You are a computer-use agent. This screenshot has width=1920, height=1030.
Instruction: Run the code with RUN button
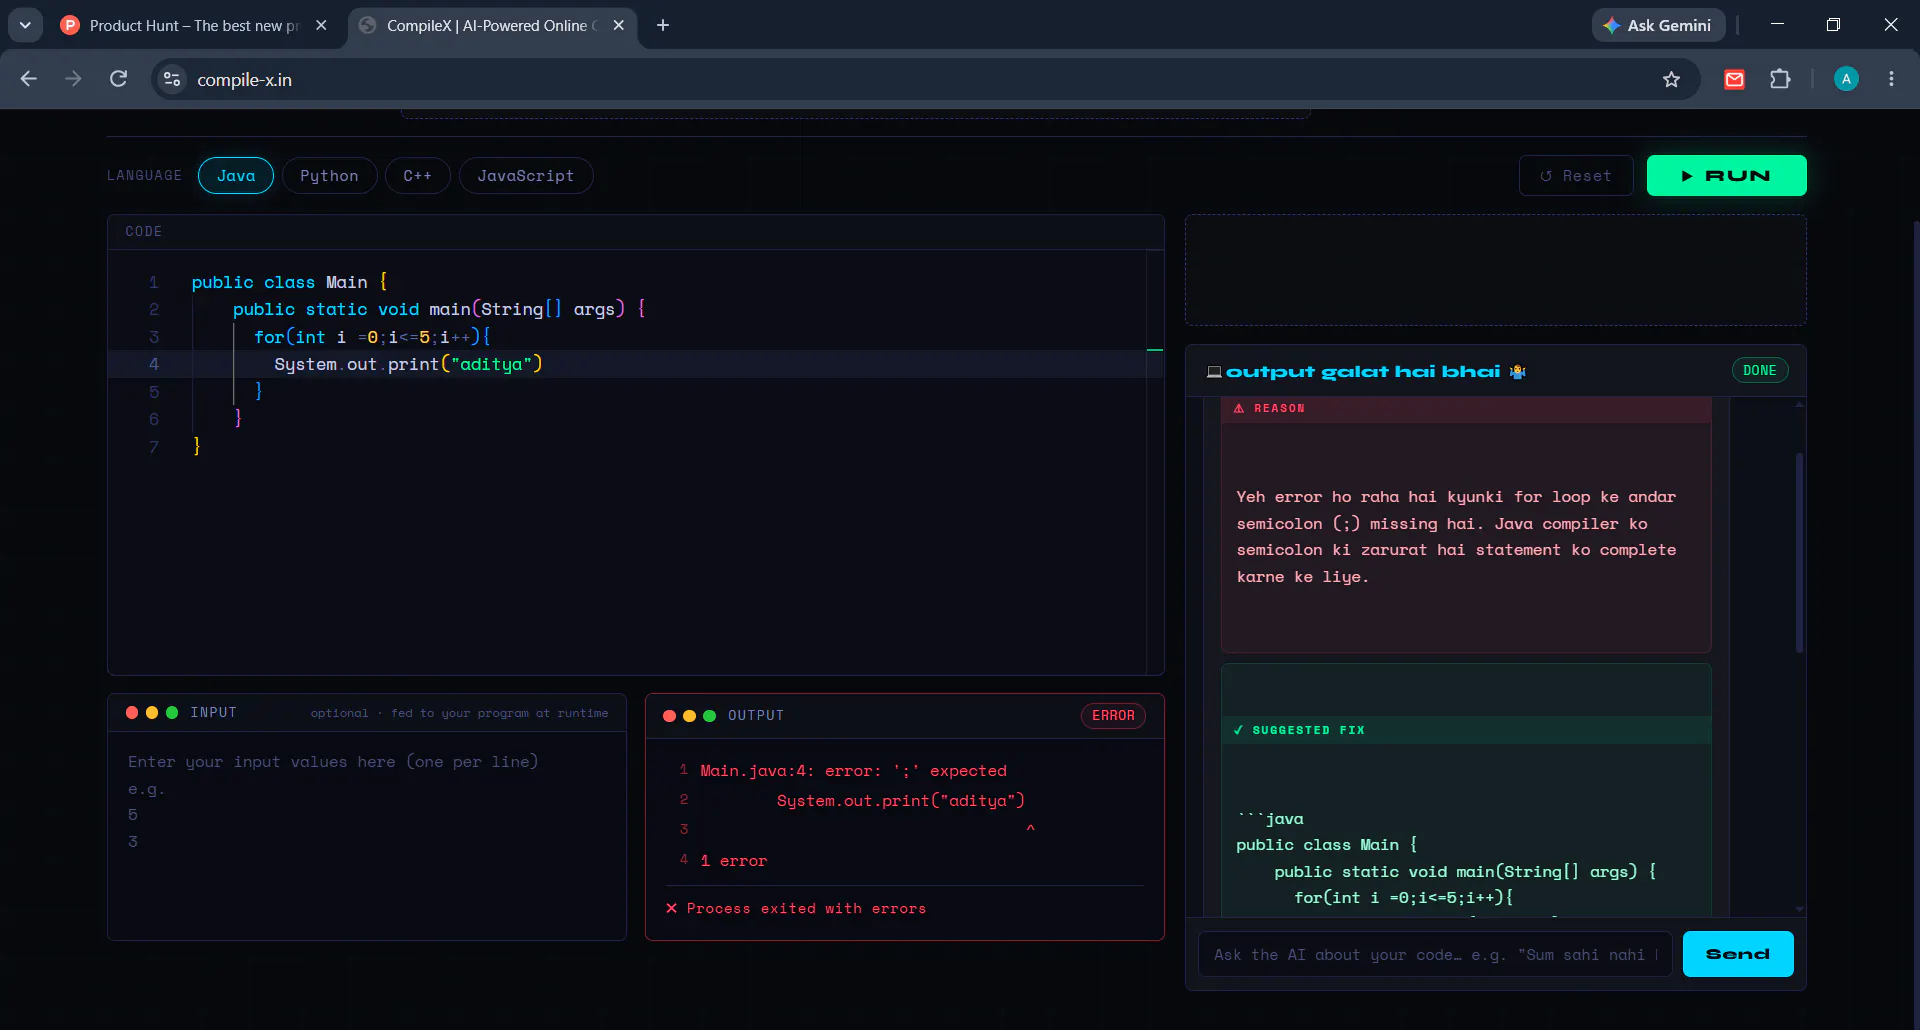coord(1726,176)
